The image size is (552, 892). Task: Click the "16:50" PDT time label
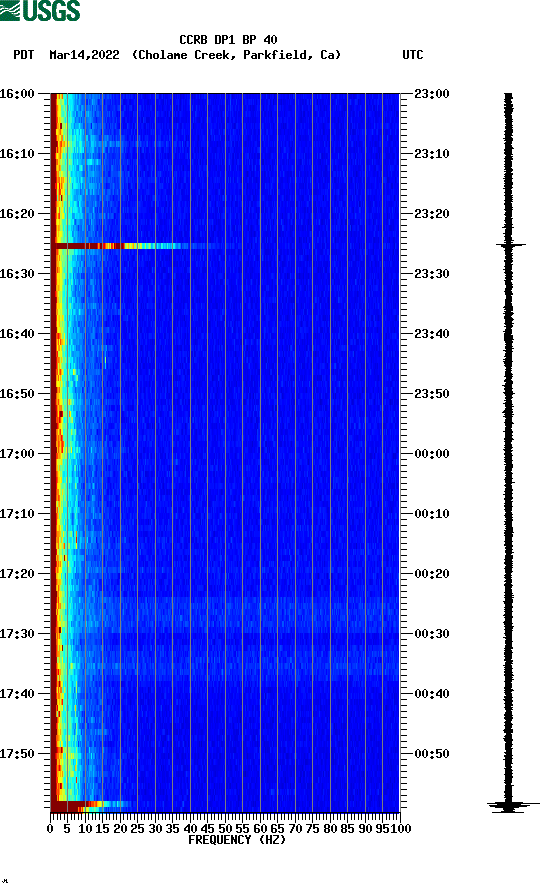pyautogui.click(x=17, y=394)
